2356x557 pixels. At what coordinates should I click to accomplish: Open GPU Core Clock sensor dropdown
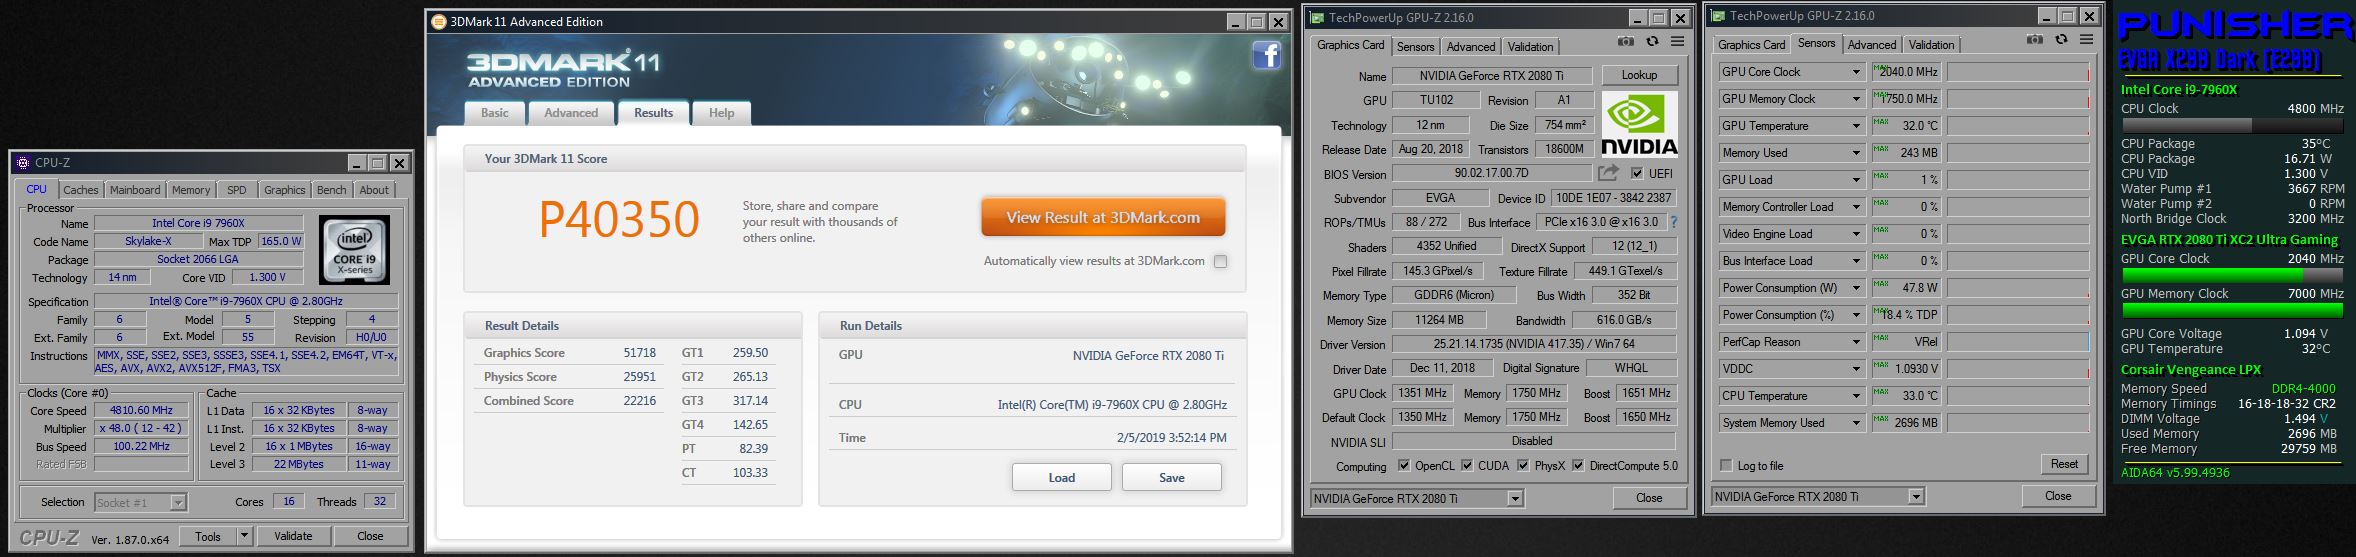tap(1856, 72)
